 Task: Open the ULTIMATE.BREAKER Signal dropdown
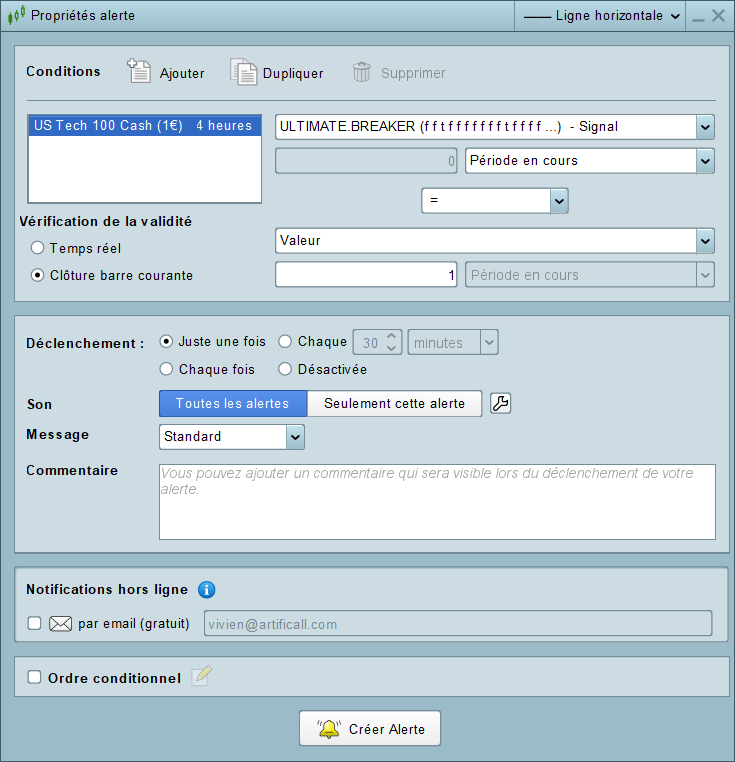click(705, 127)
